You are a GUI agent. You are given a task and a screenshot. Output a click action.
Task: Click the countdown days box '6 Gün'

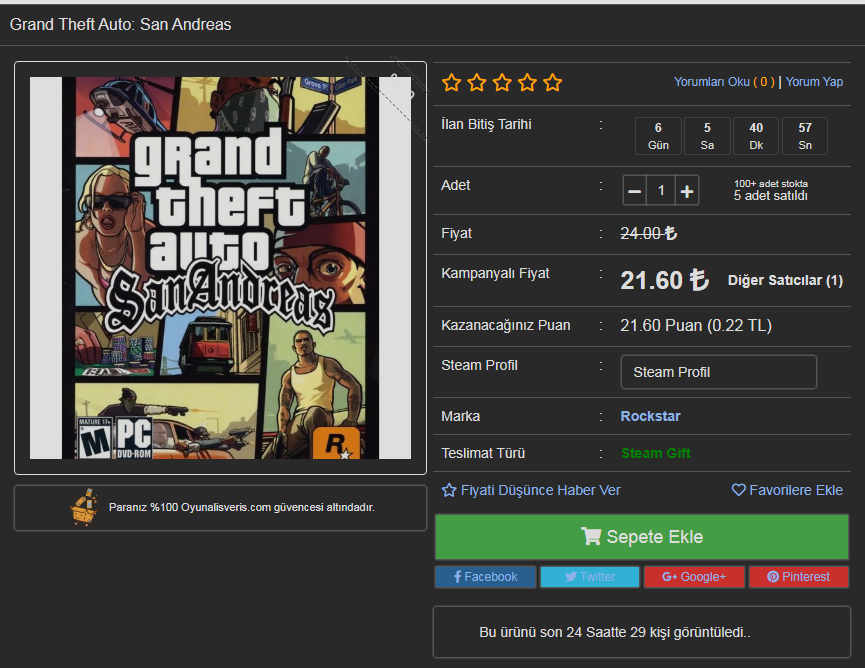[658, 136]
